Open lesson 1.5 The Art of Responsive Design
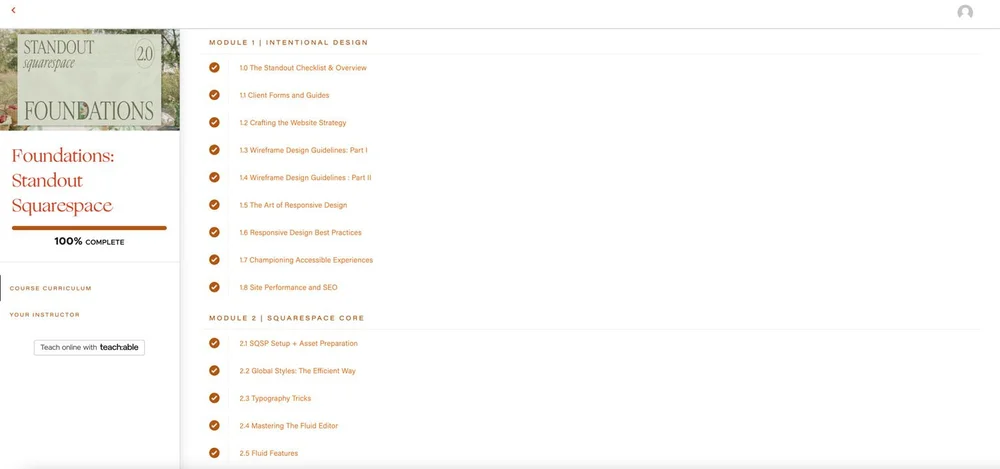1000x469 pixels. [x=293, y=205]
